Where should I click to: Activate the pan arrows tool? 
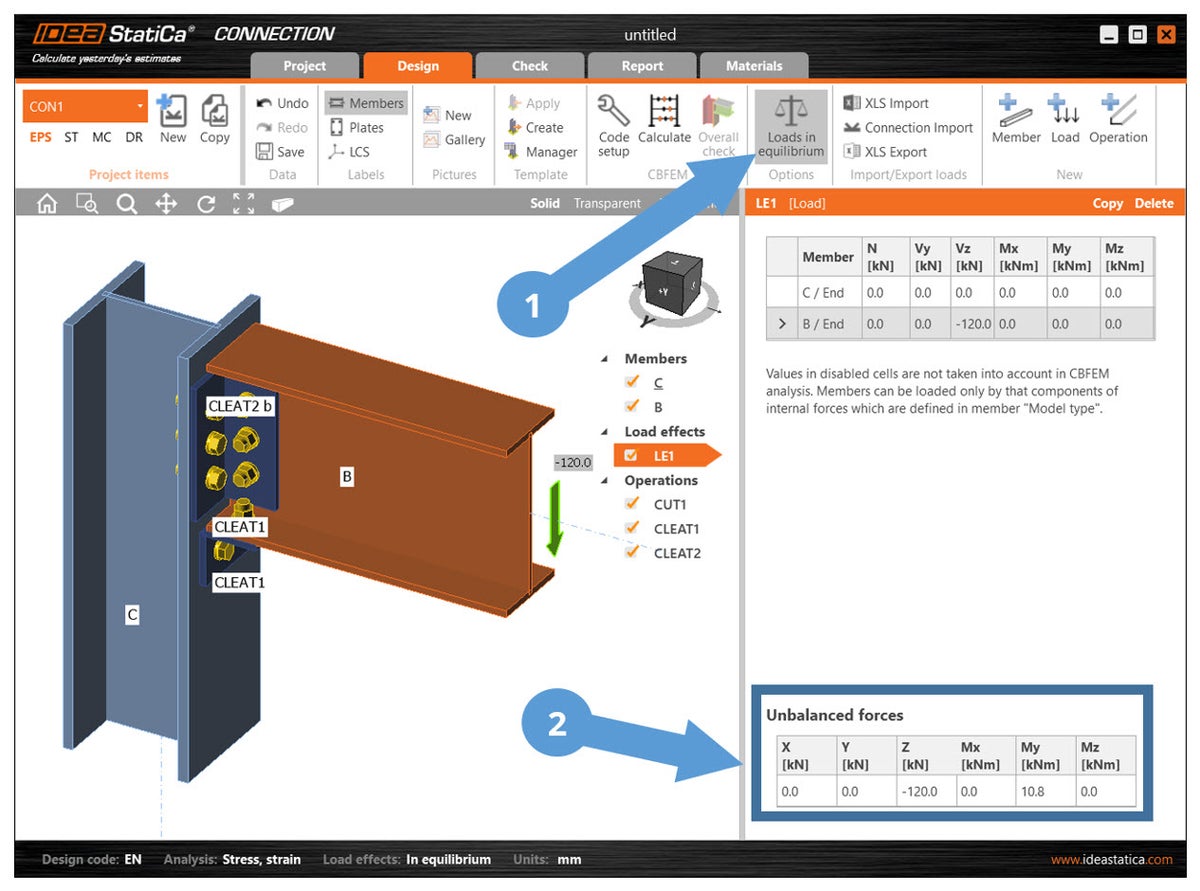(x=166, y=204)
